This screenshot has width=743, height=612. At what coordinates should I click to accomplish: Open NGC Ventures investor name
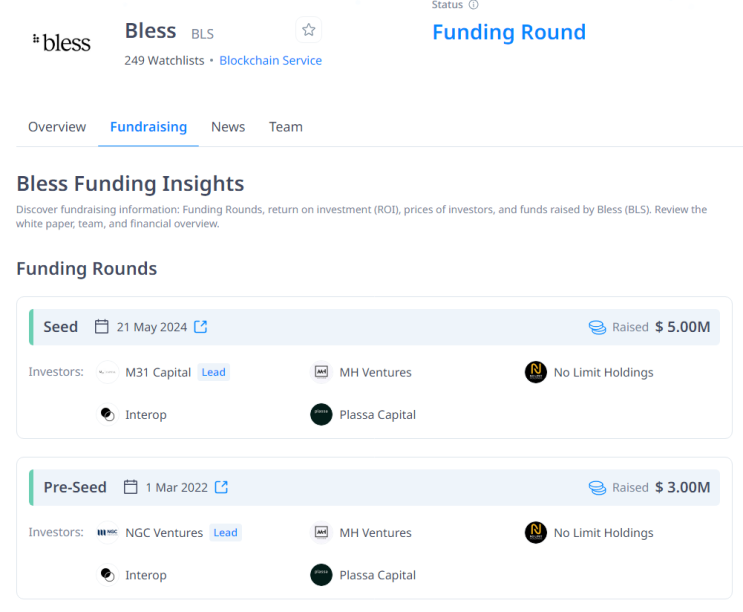point(164,532)
